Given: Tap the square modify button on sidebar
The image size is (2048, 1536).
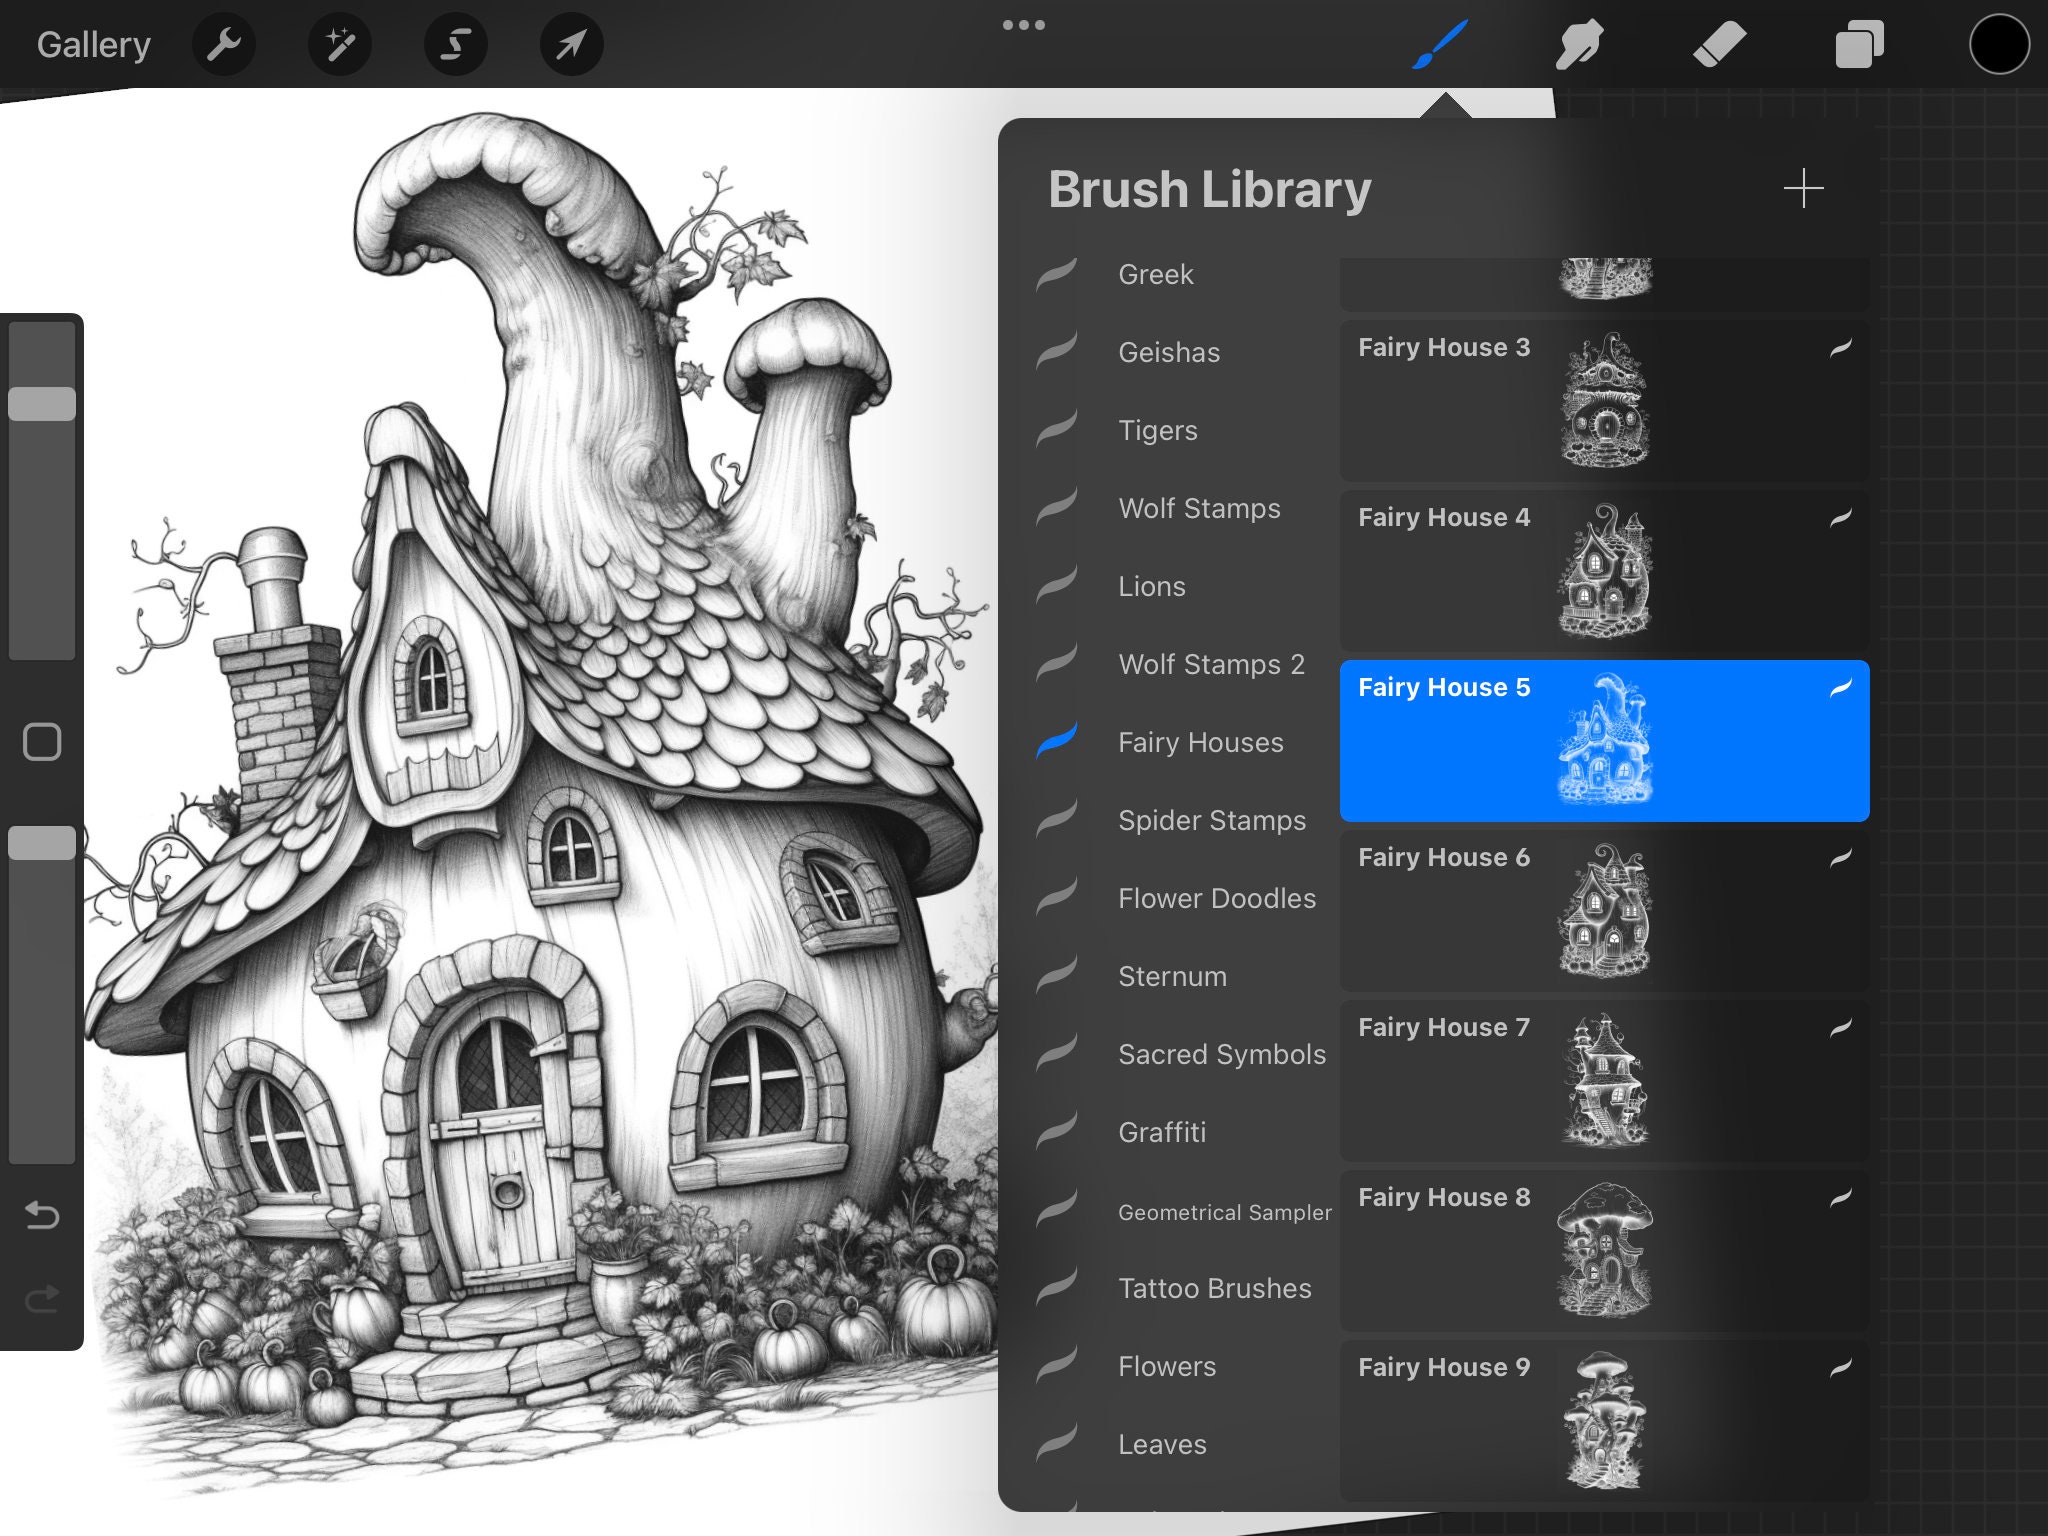Looking at the screenshot, I should pyautogui.click(x=42, y=742).
